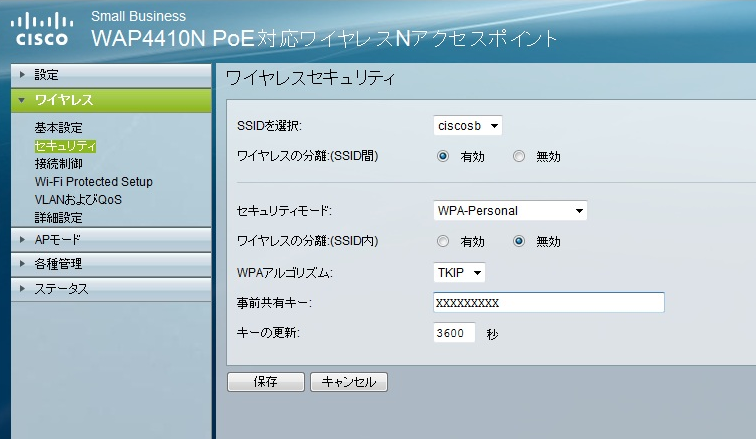Click the SSIDを選択 label

point(269,126)
